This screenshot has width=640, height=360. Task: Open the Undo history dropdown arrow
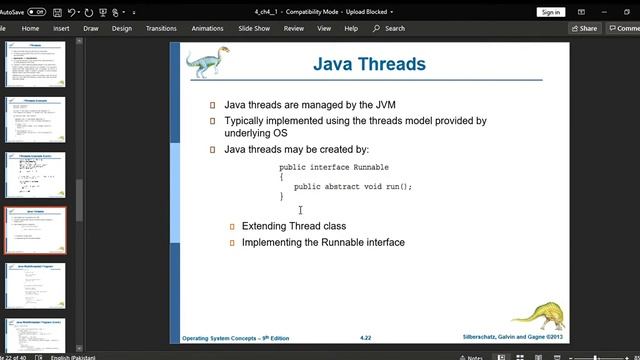pyautogui.click(x=79, y=12)
